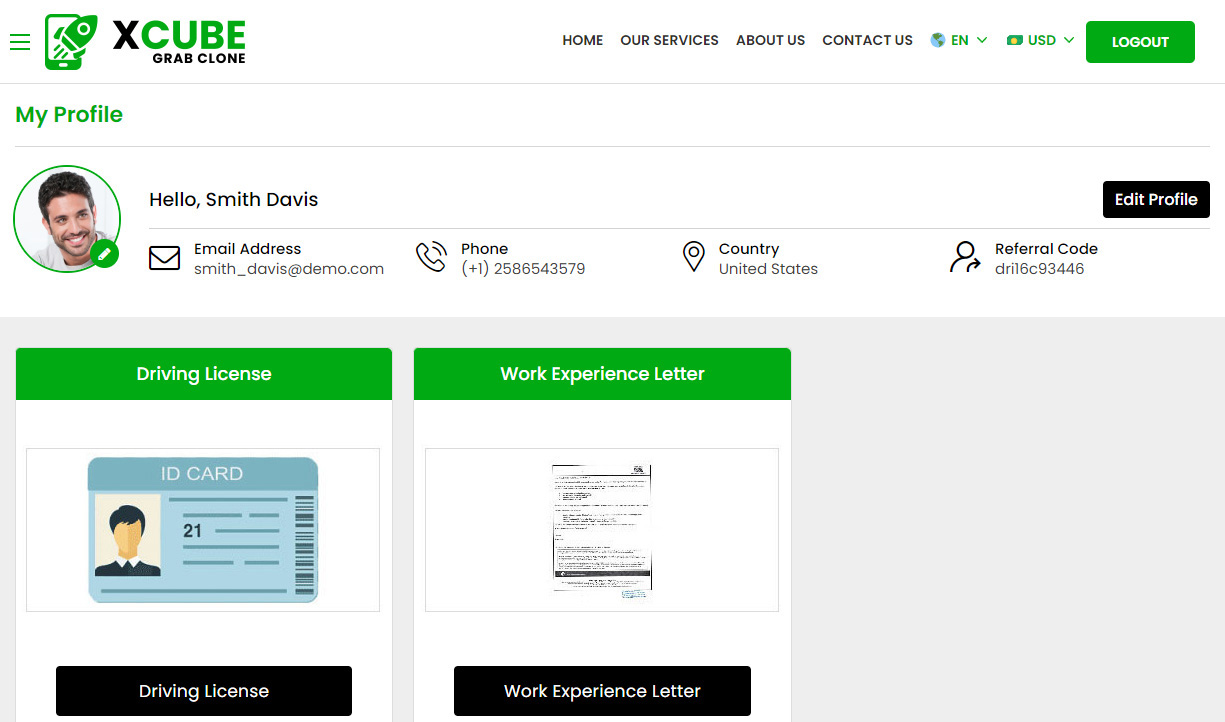1225x722 pixels.
Task: Click the XCUBE rocket logo
Action: click(71, 42)
